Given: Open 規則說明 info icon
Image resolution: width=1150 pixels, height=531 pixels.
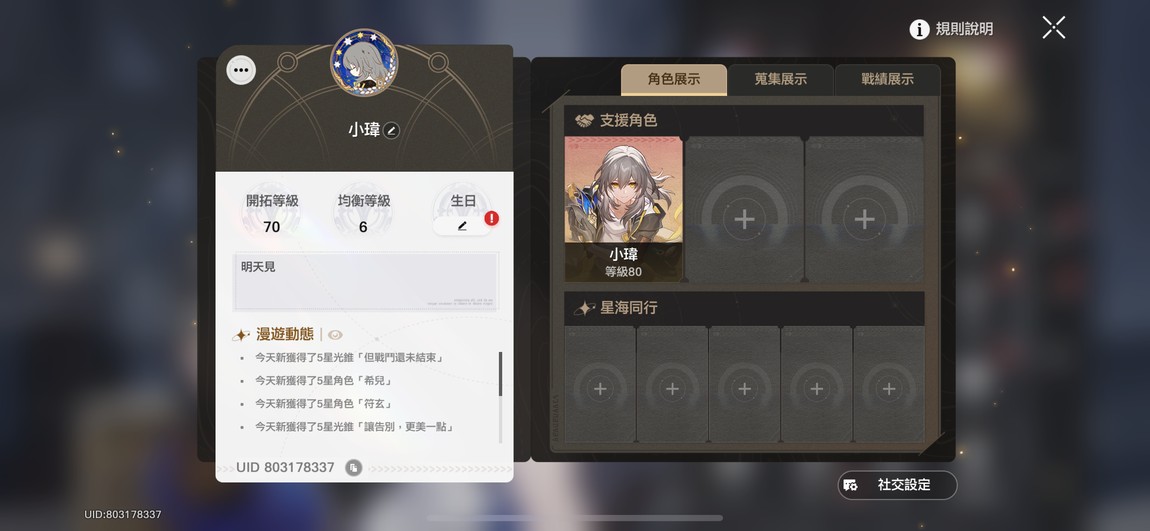Looking at the screenshot, I should (919, 29).
